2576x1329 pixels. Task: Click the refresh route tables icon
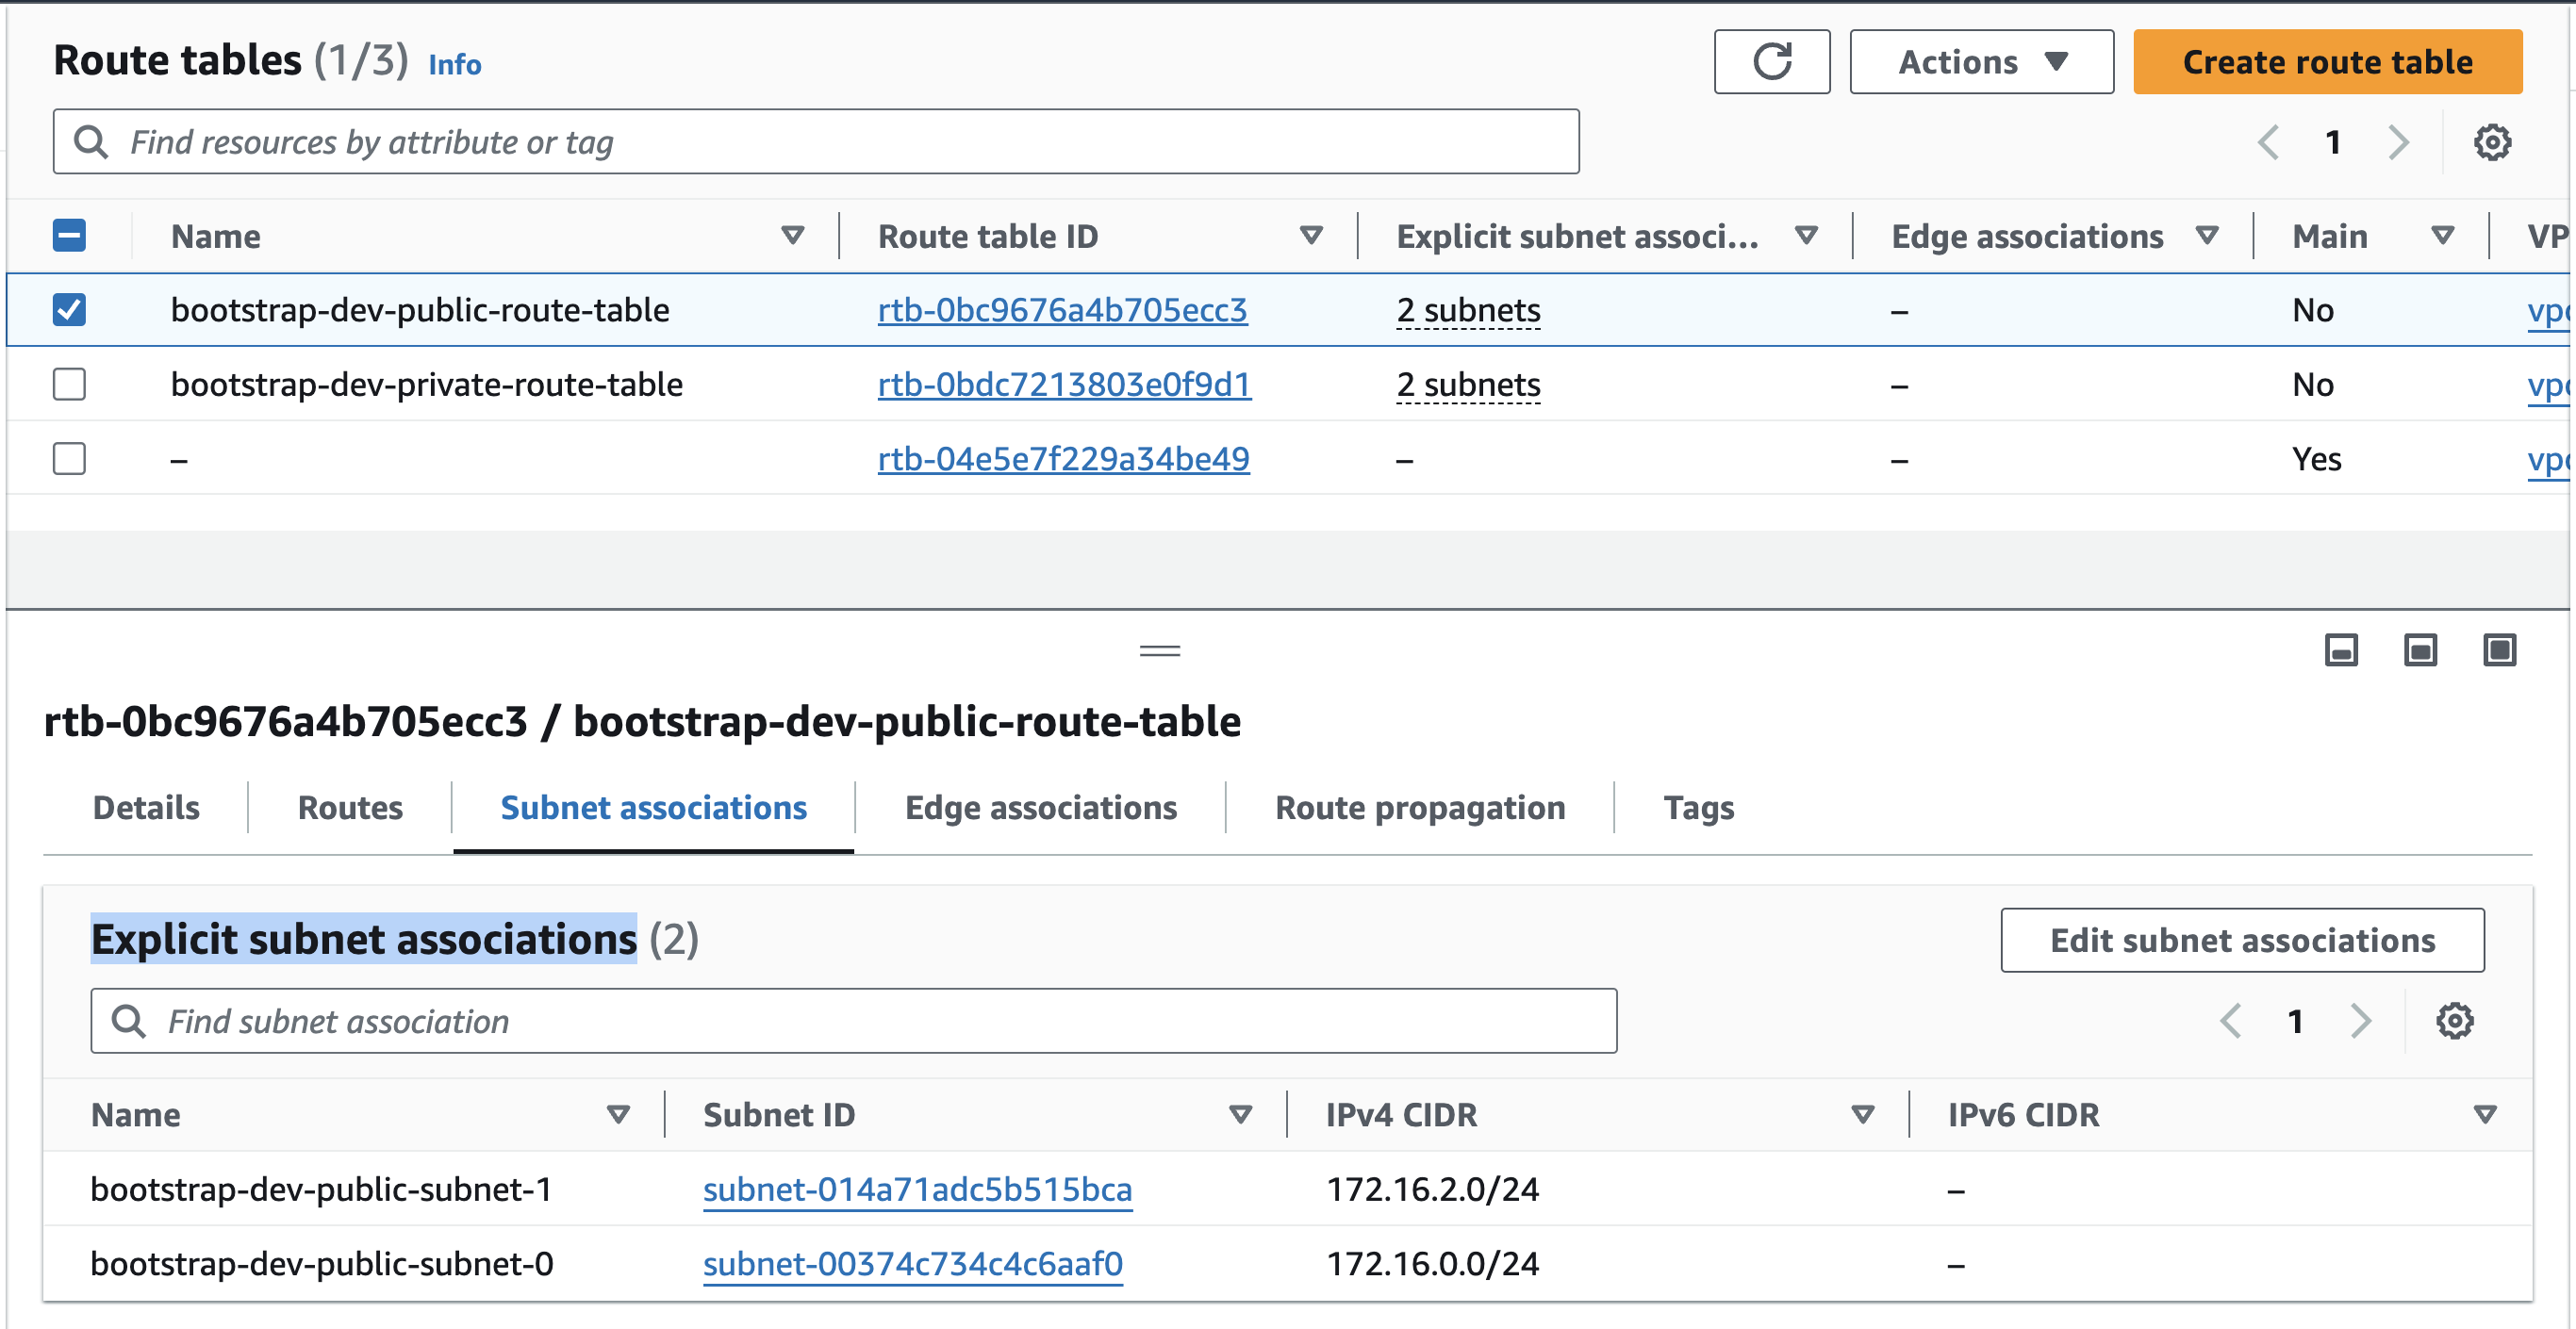1771,62
